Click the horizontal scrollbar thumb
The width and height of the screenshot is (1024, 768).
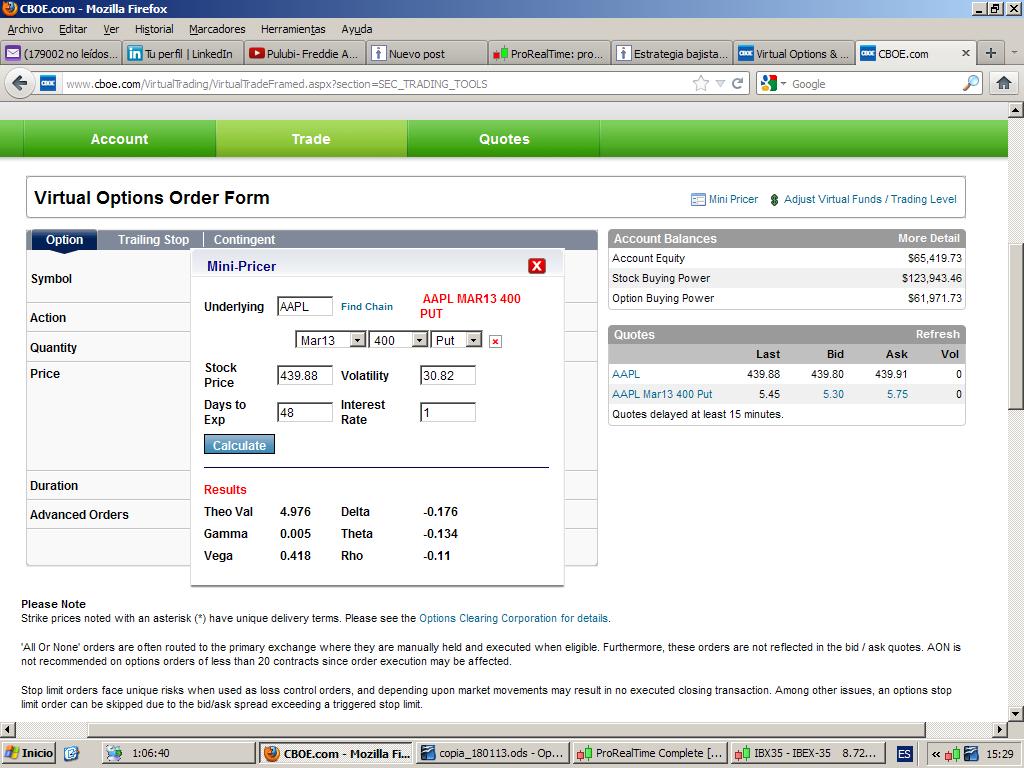tap(506, 729)
